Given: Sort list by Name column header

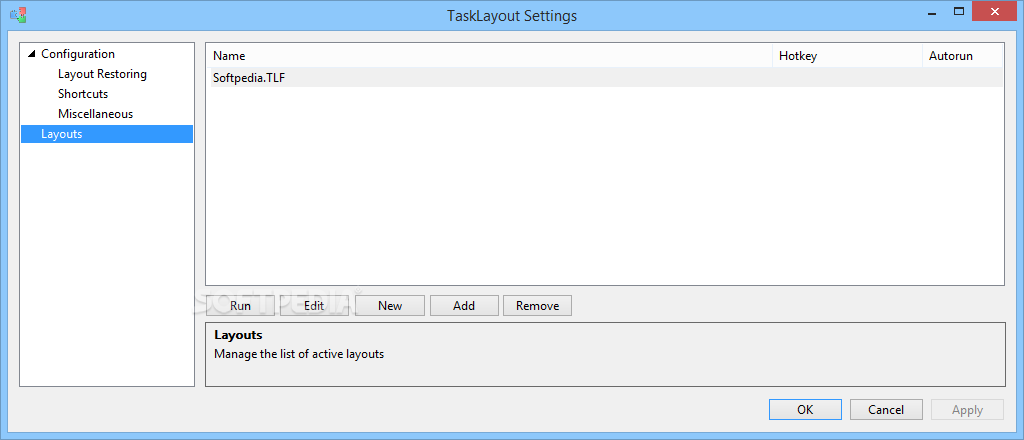Looking at the screenshot, I should (x=489, y=55).
